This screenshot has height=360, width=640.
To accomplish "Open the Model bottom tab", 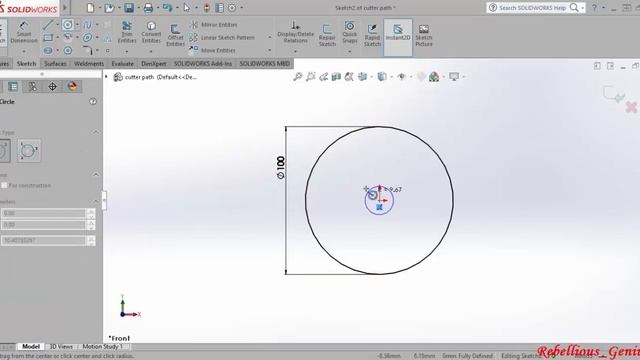I will pos(31,347).
